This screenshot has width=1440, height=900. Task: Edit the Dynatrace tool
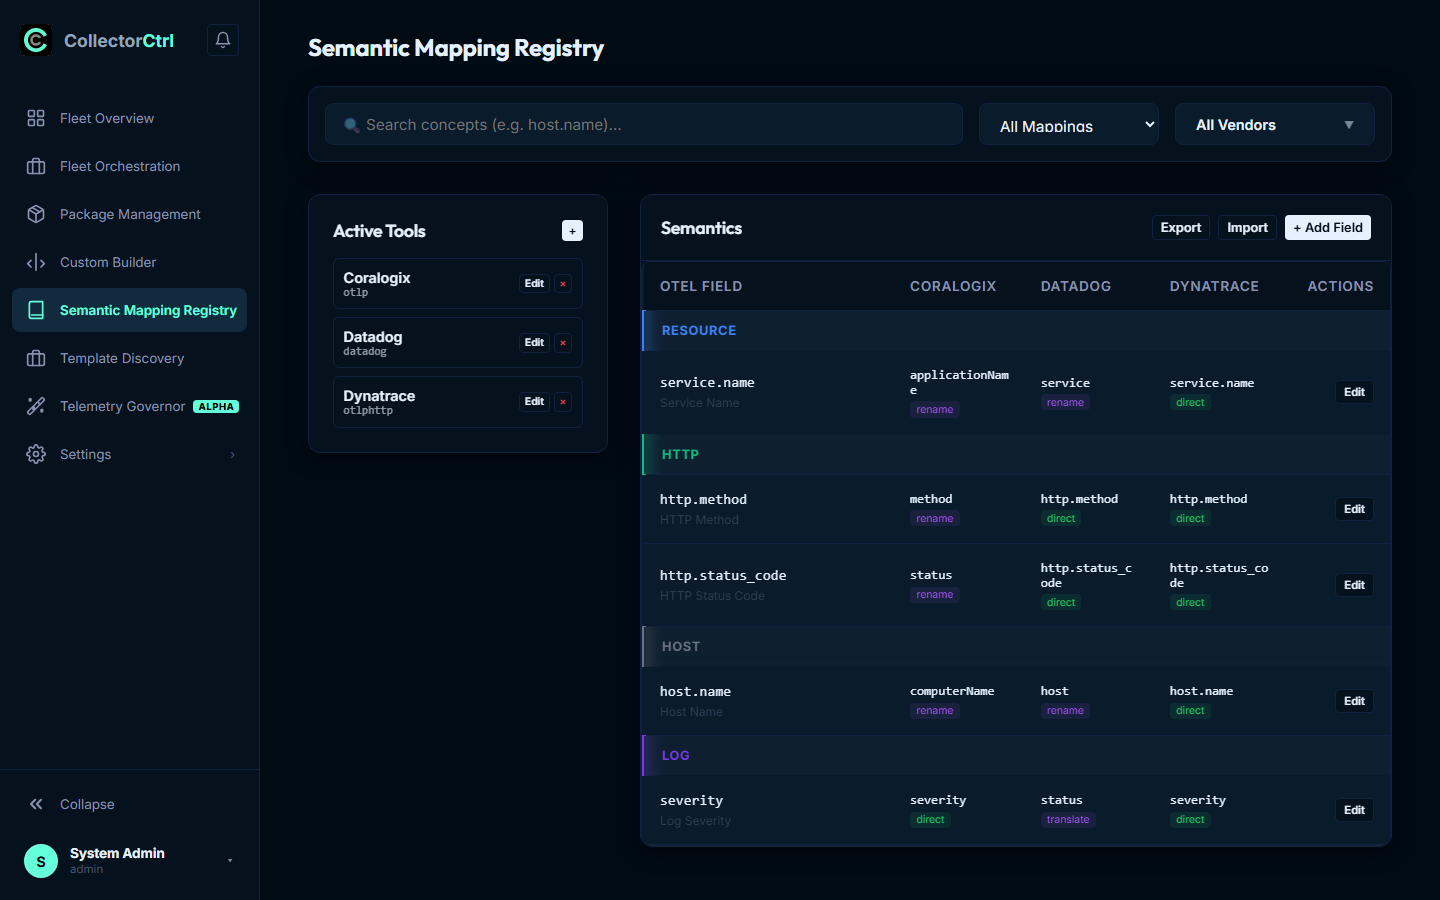pyautogui.click(x=534, y=402)
